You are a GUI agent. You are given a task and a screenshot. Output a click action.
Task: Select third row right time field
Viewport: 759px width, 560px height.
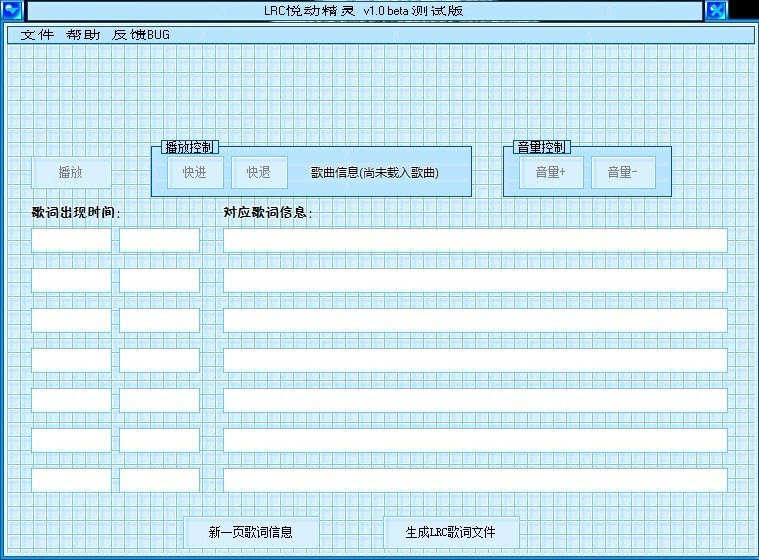(159, 320)
